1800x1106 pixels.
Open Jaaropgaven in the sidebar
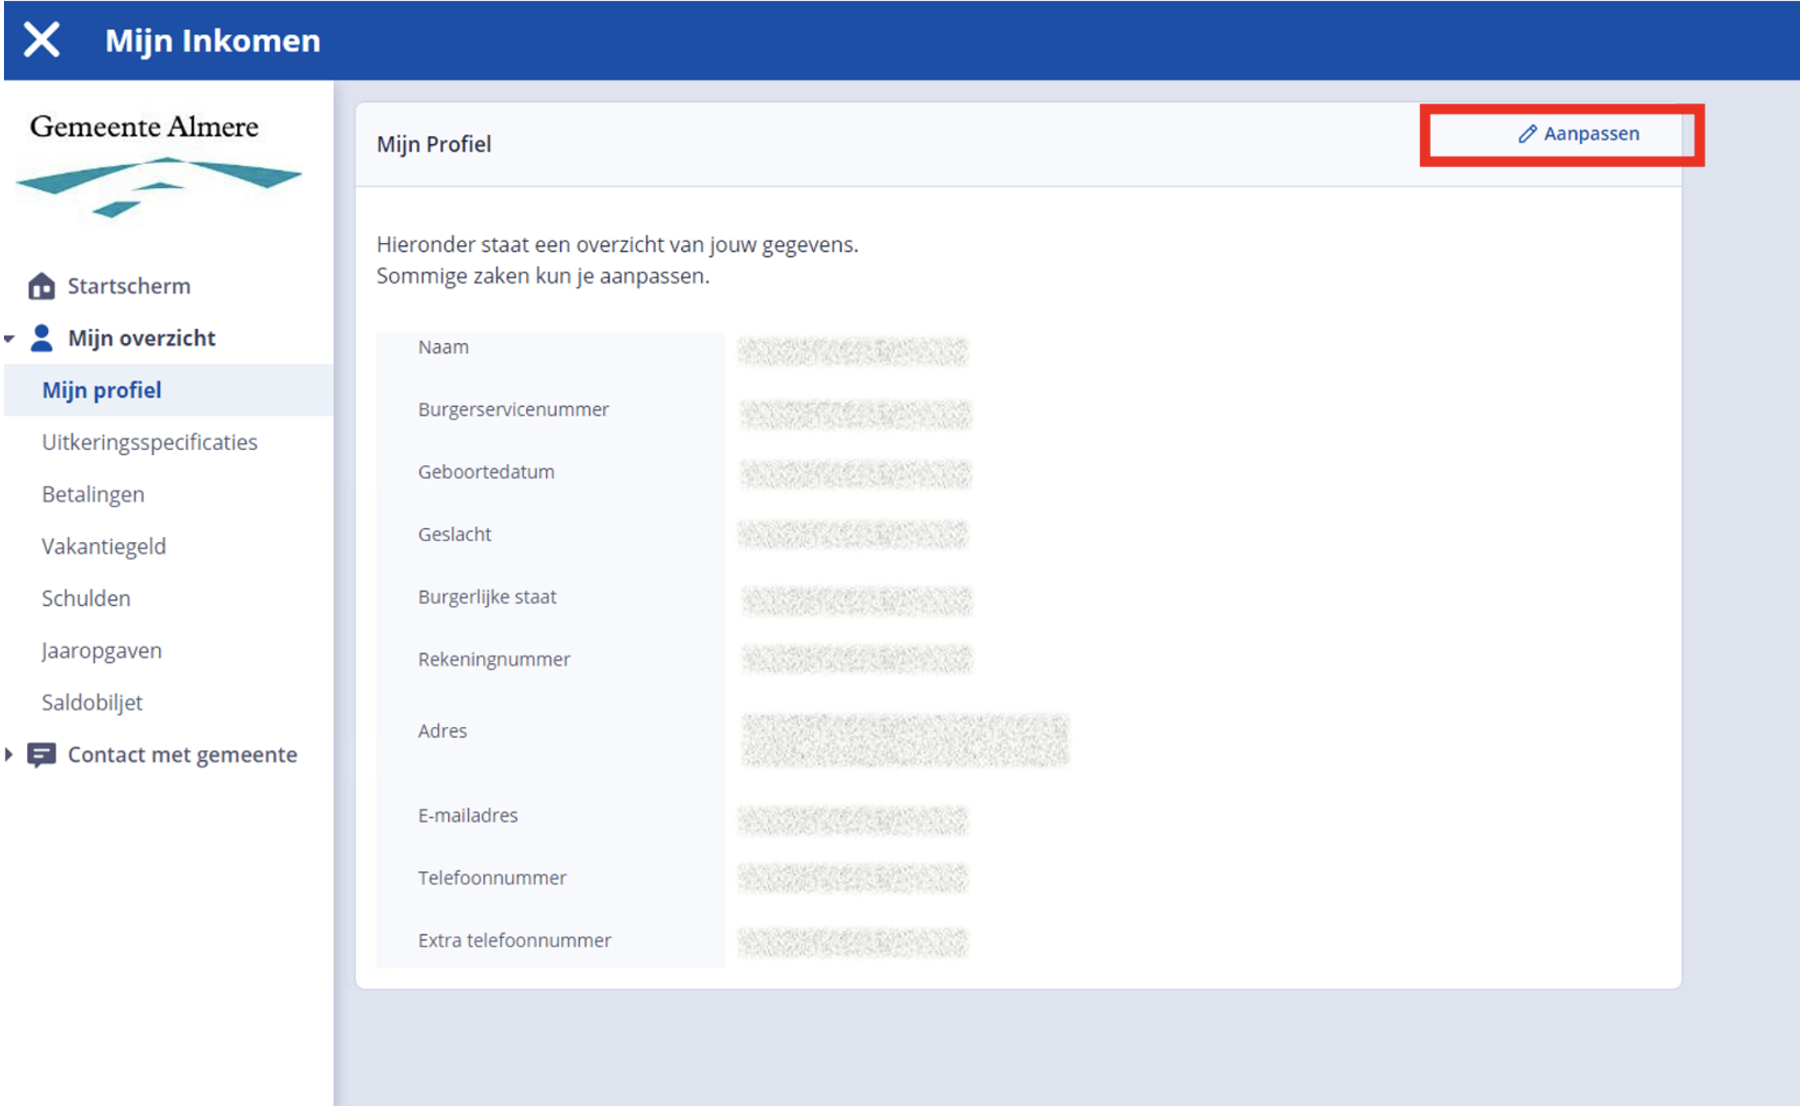[101, 650]
